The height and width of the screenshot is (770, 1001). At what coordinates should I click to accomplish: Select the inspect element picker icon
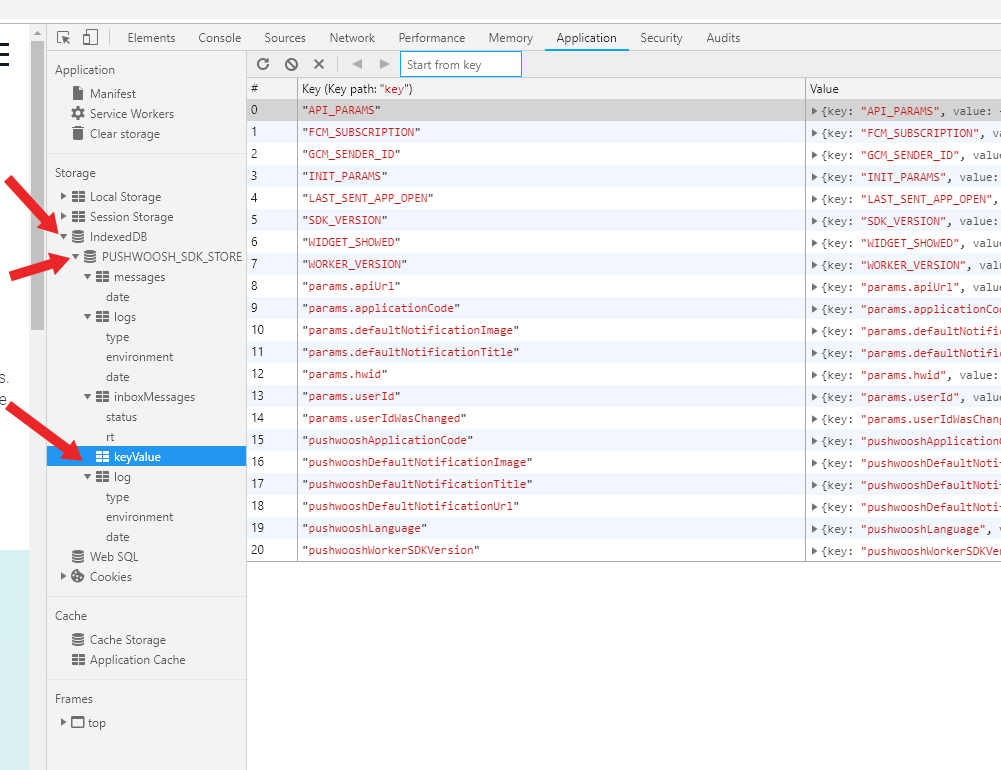pyautogui.click(x=63, y=38)
